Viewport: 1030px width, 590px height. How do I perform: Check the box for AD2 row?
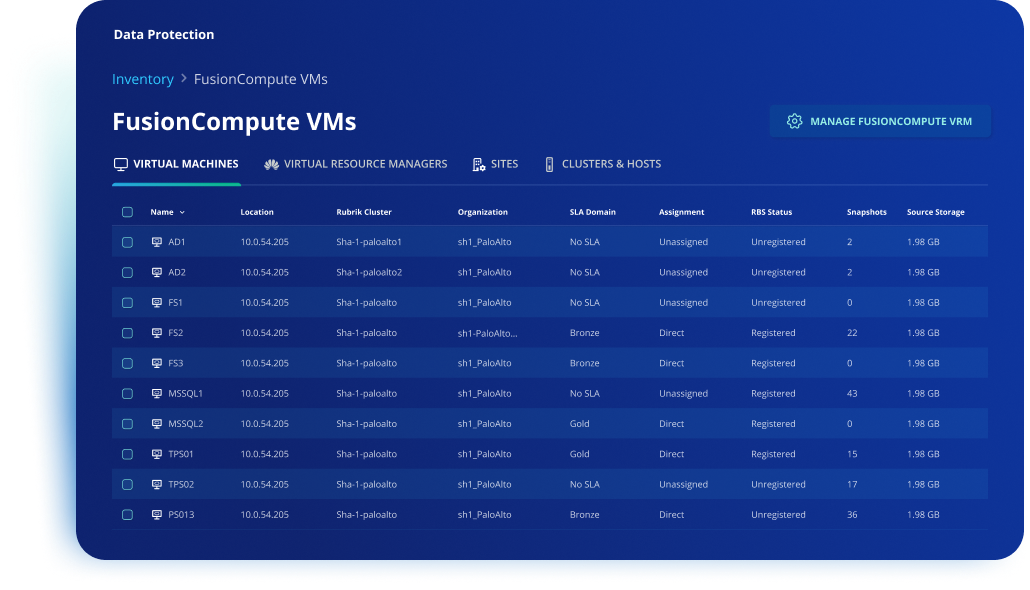[x=127, y=273]
